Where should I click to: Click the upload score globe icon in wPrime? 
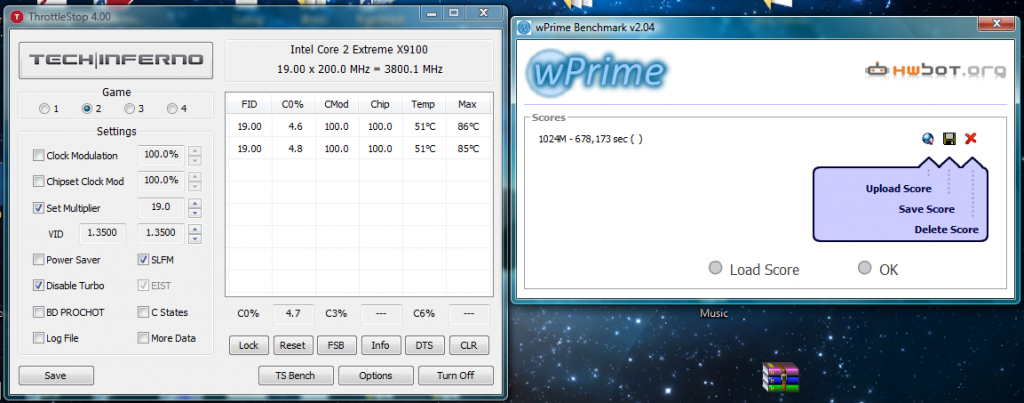pyautogui.click(x=928, y=138)
